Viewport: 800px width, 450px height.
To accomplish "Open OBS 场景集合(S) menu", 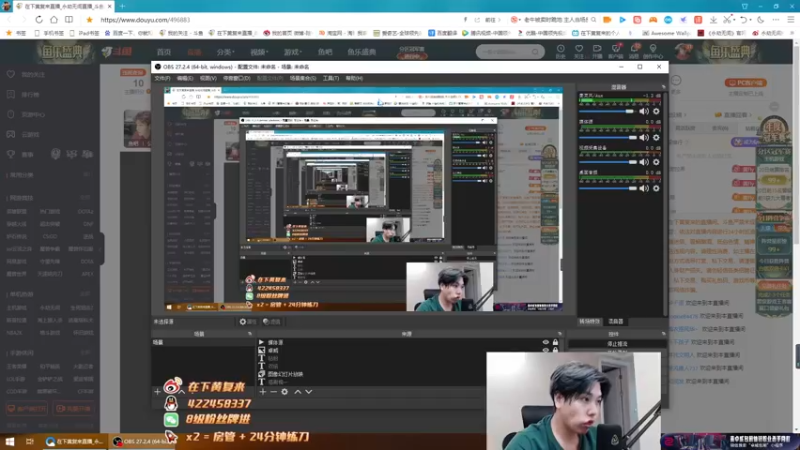I will click(x=303, y=78).
